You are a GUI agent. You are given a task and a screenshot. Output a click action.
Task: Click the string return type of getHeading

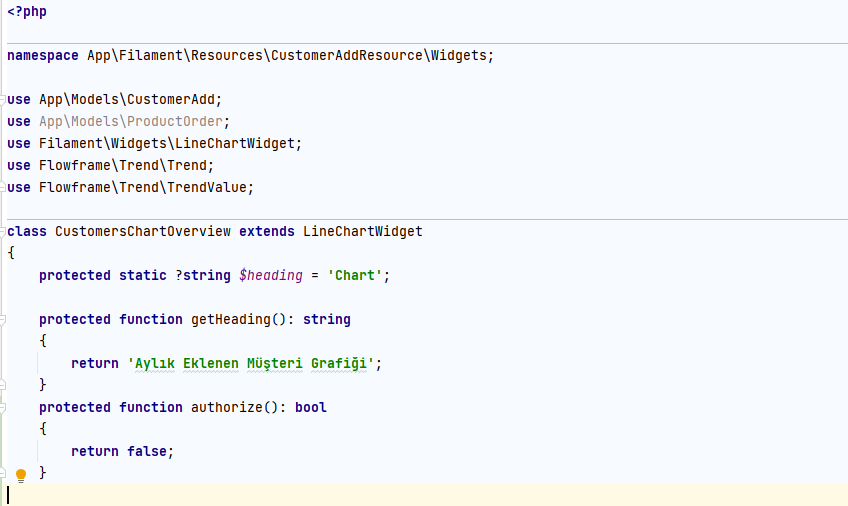(327, 319)
